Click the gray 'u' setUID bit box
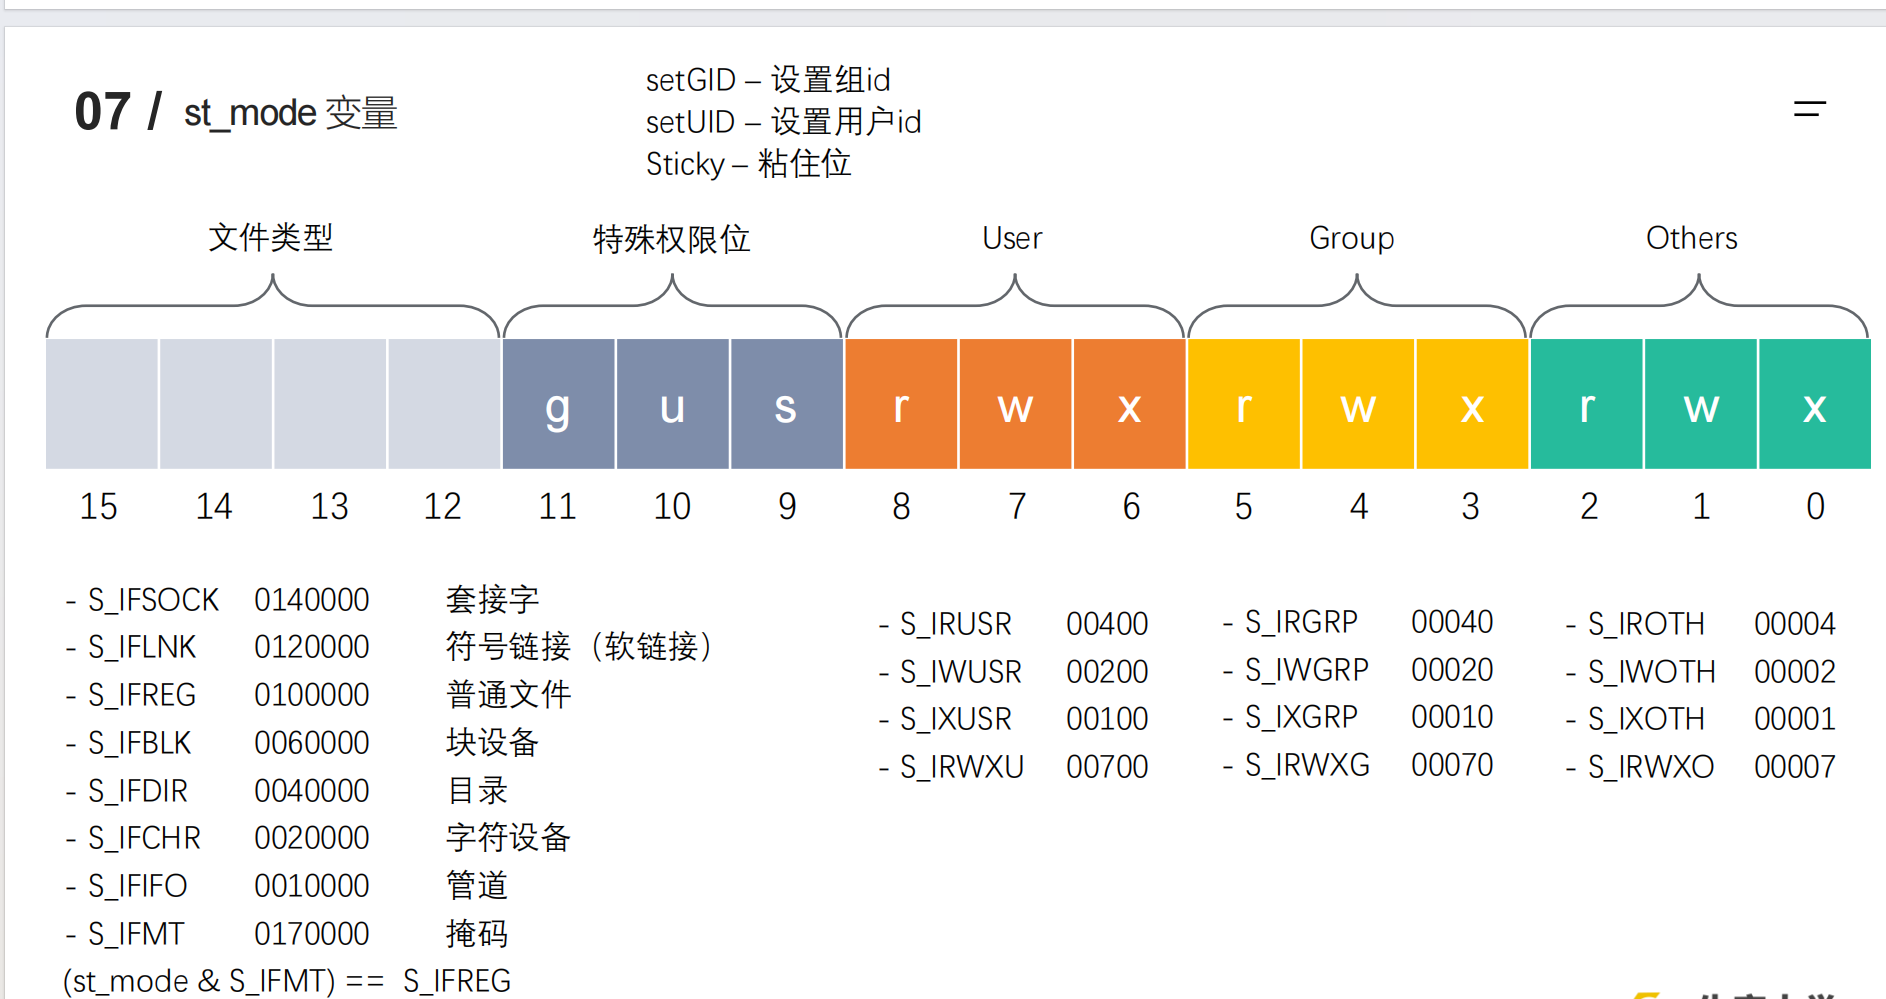1886x999 pixels. [x=673, y=404]
